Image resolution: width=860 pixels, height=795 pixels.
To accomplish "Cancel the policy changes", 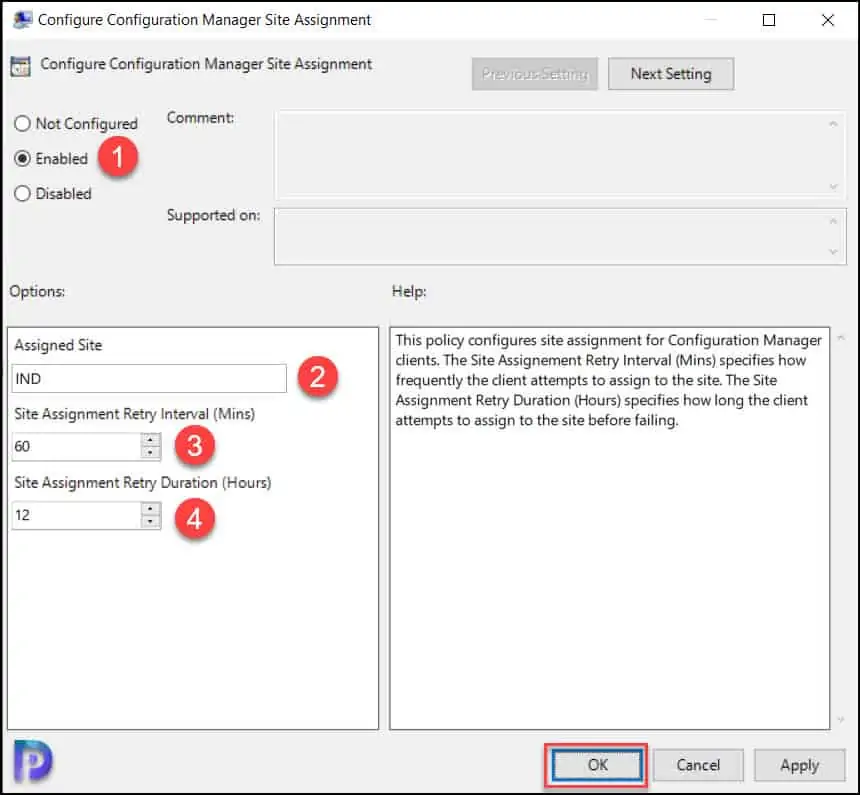I will click(x=698, y=765).
